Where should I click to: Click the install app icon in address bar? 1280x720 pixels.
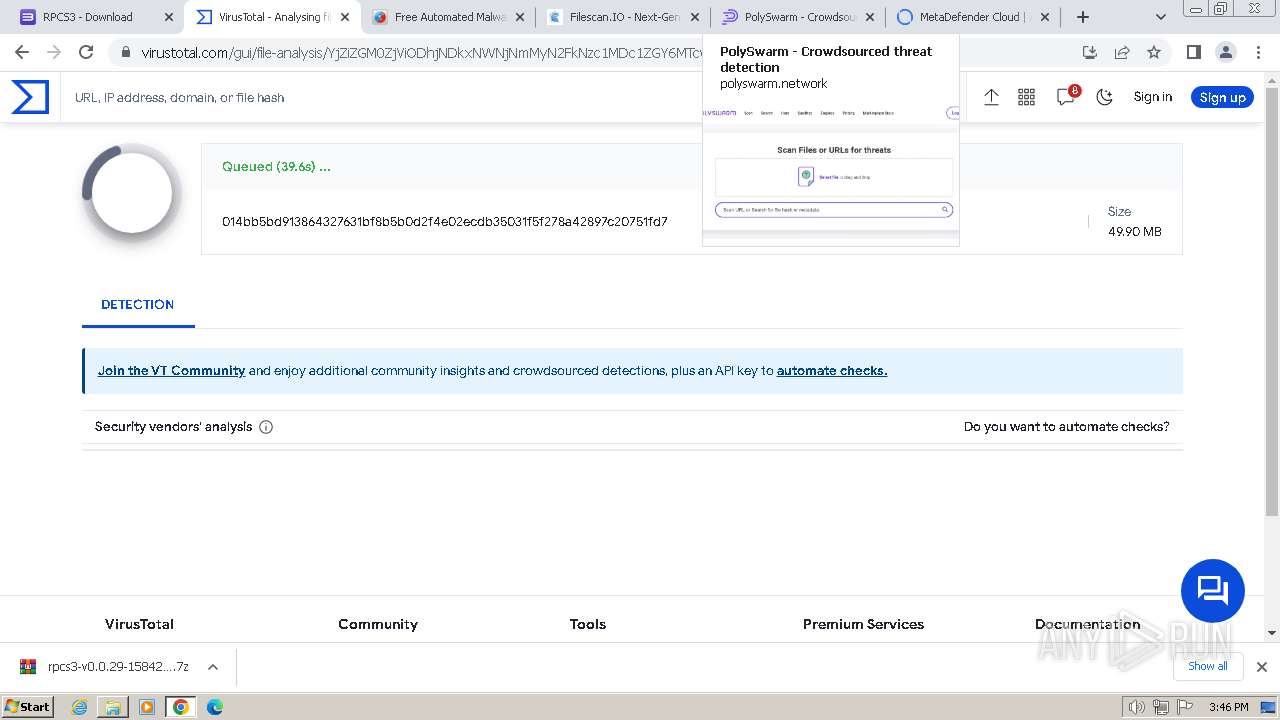click(1090, 52)
